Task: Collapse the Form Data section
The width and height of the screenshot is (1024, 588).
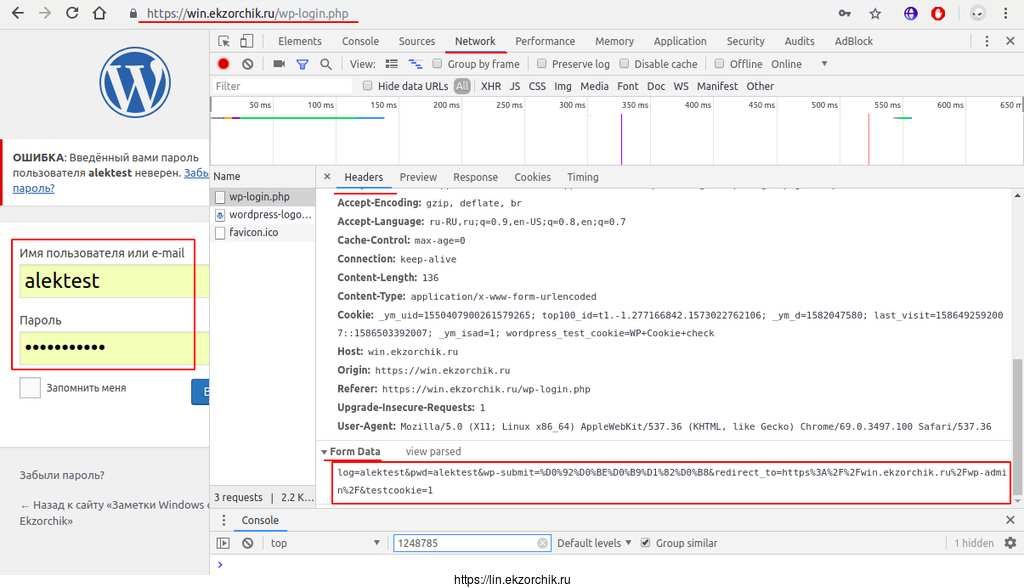Action: click(324, 452)
